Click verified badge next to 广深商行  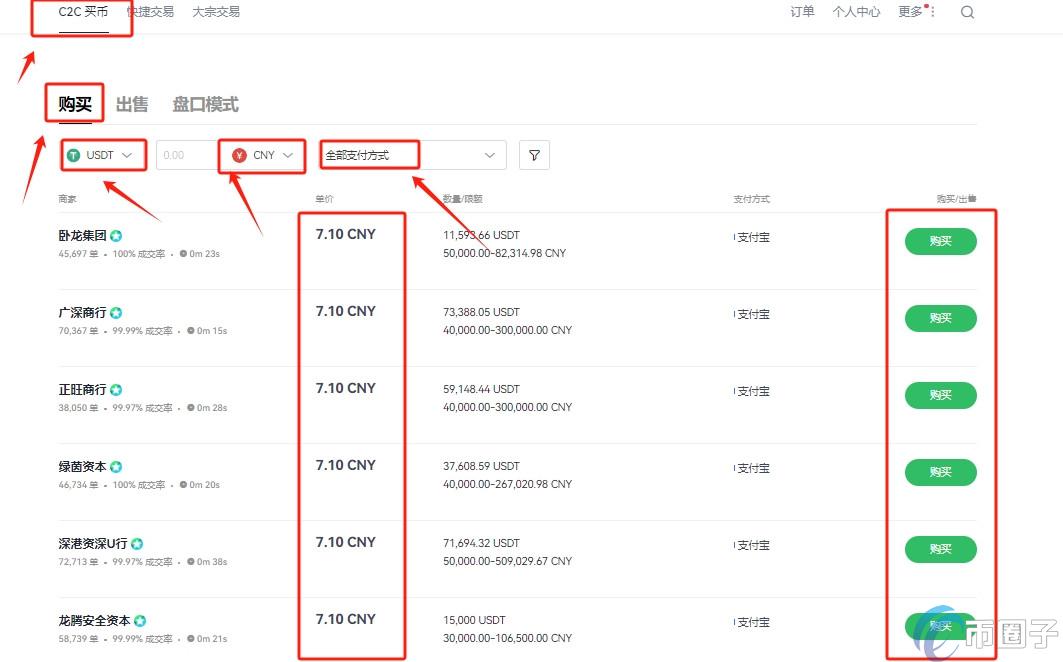[116, 313]
